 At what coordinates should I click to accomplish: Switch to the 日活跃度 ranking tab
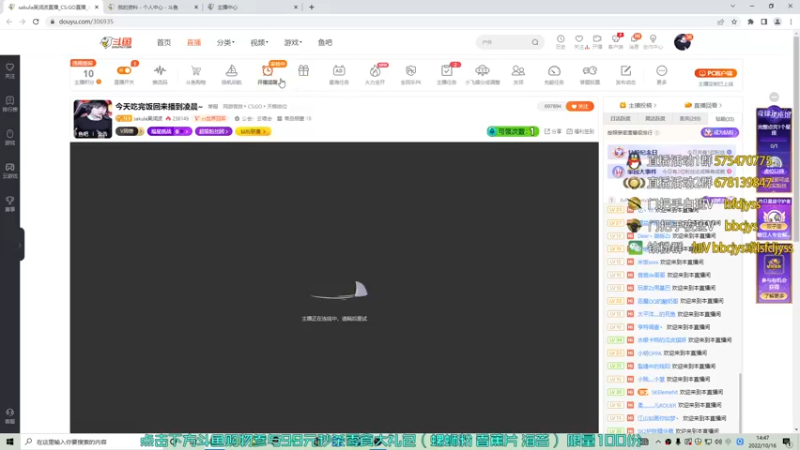pos(620,118)
